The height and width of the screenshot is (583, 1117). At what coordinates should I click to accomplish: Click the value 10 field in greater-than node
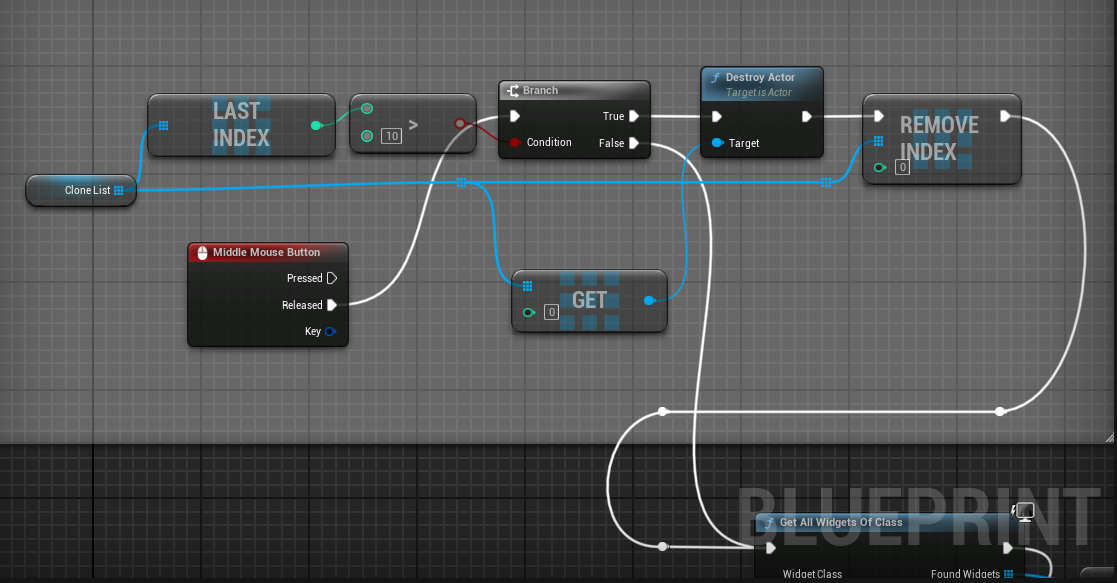[x=392, y=136]
